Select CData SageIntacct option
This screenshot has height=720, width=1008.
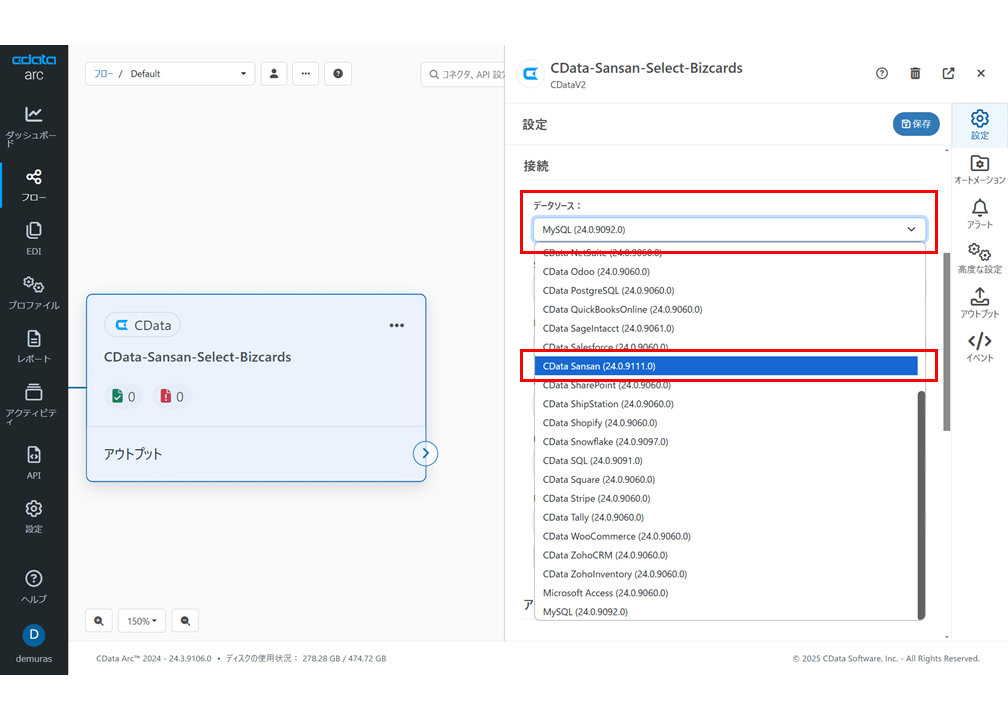(726, 328)
